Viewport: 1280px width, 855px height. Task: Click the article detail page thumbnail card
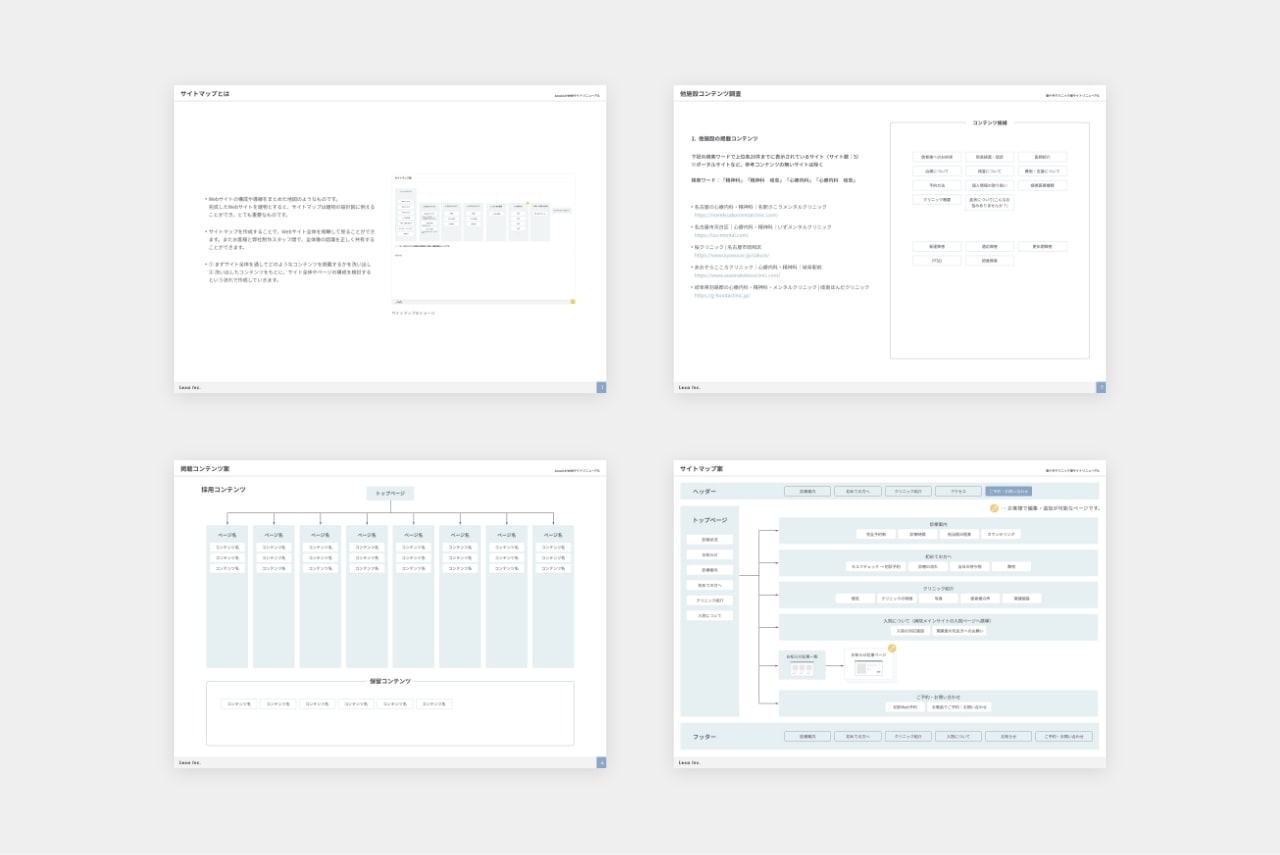click(869, 667)
